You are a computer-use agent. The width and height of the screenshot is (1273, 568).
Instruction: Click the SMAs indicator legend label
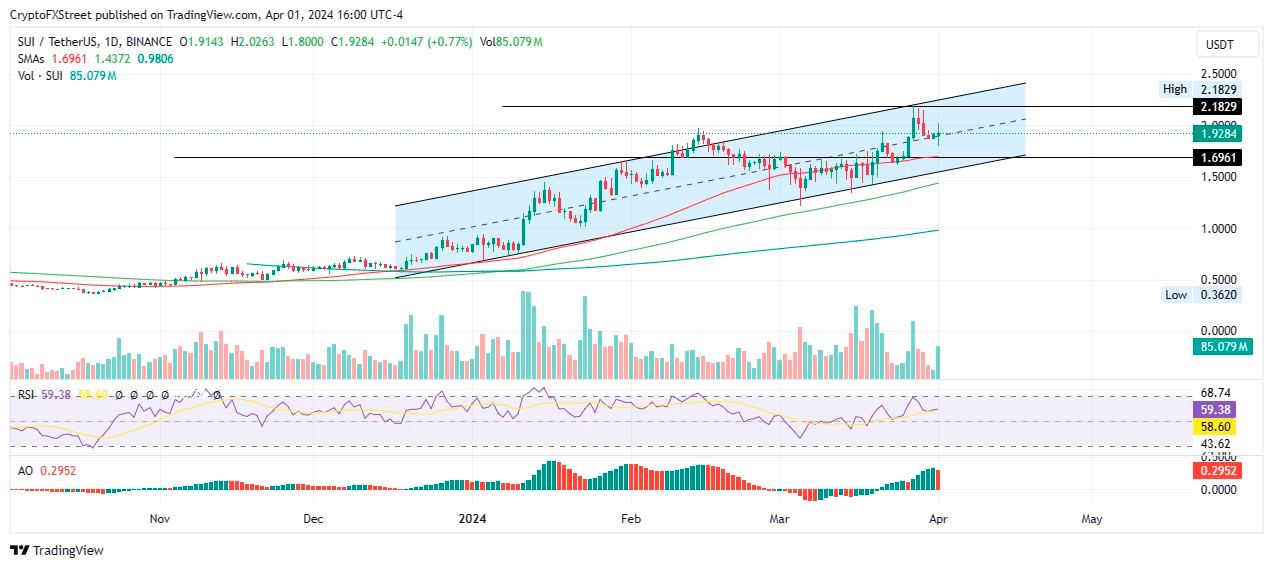coord(33,59)
